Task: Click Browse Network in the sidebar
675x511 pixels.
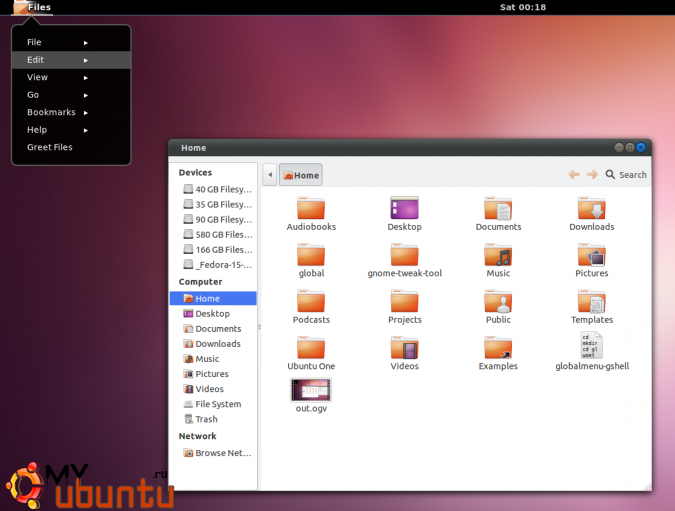Action: 217,453
